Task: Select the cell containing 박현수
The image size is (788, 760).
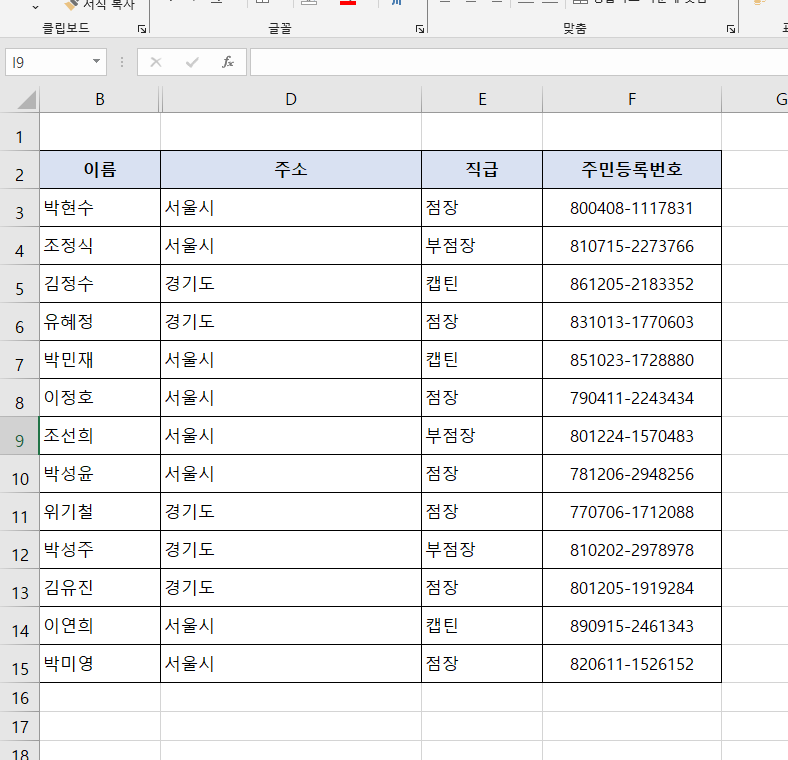Action: point(100,208)
